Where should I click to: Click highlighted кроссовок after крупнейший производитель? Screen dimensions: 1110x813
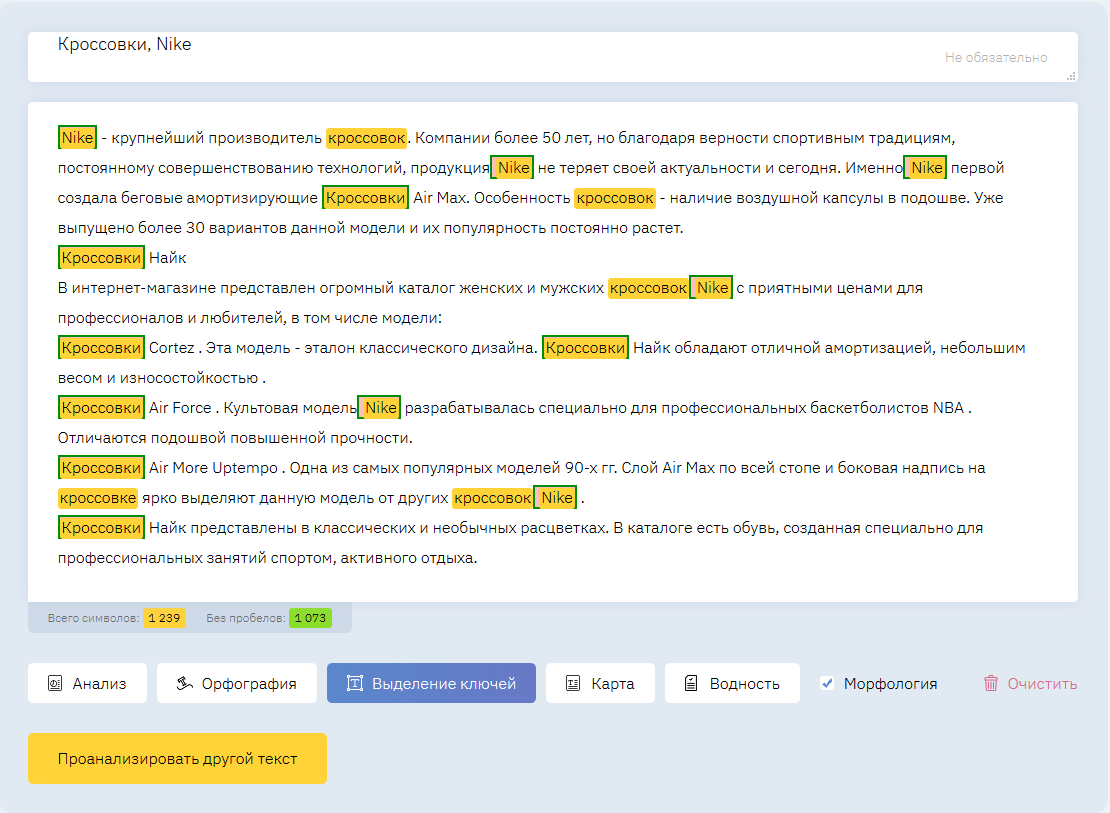pos(366,137)
